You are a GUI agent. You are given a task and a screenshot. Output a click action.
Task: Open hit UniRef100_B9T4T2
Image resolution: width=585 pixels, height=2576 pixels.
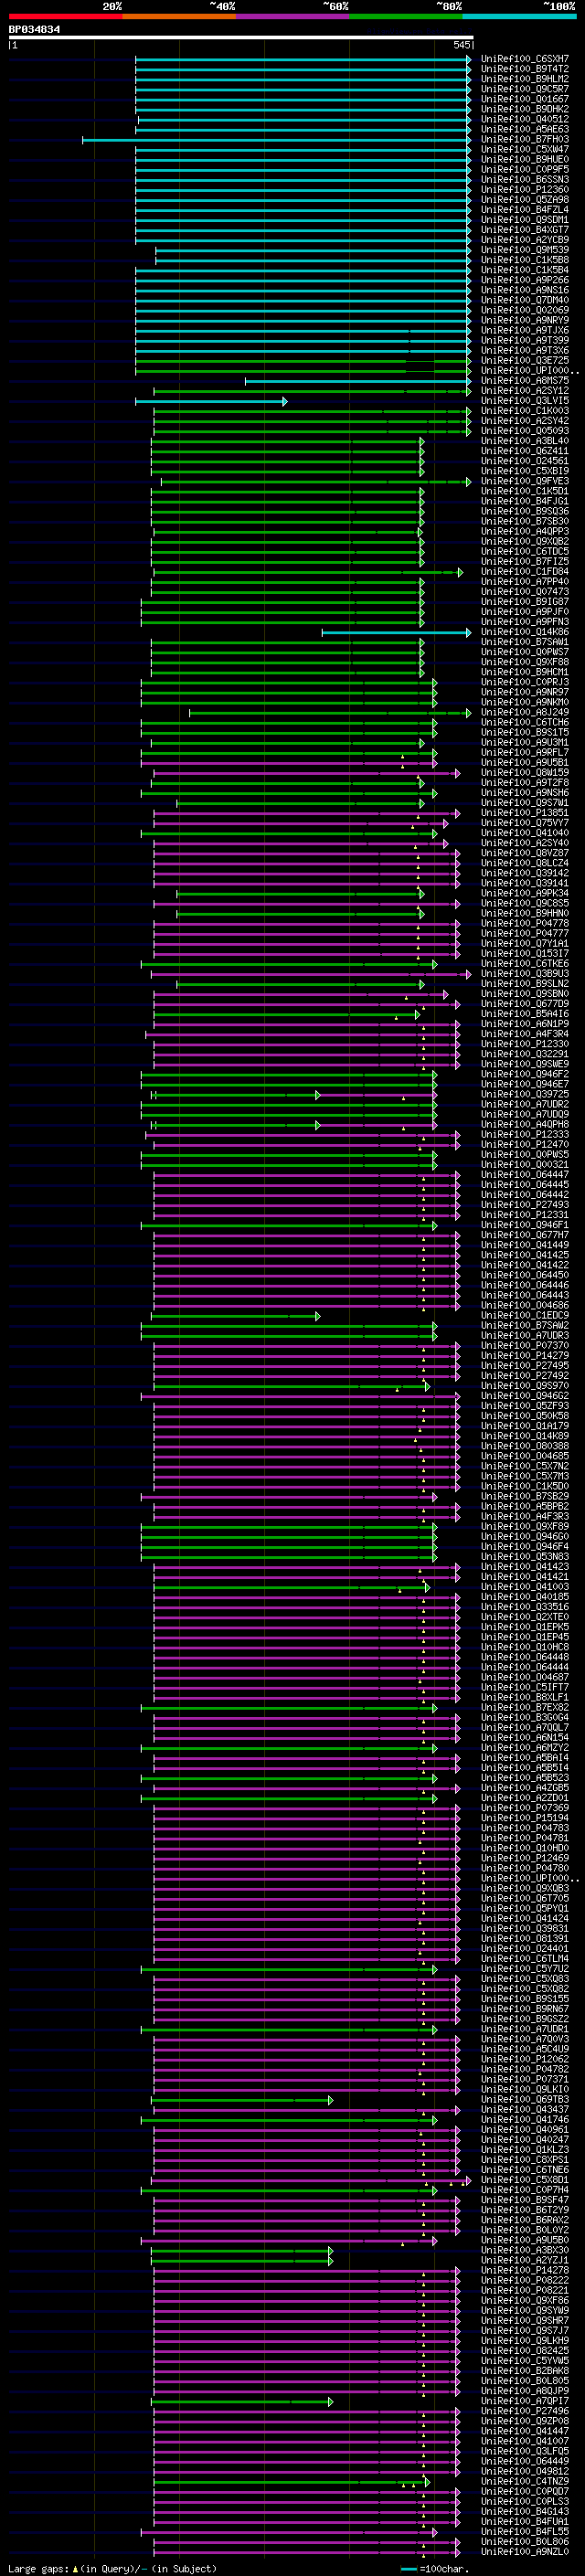(525, 69)
